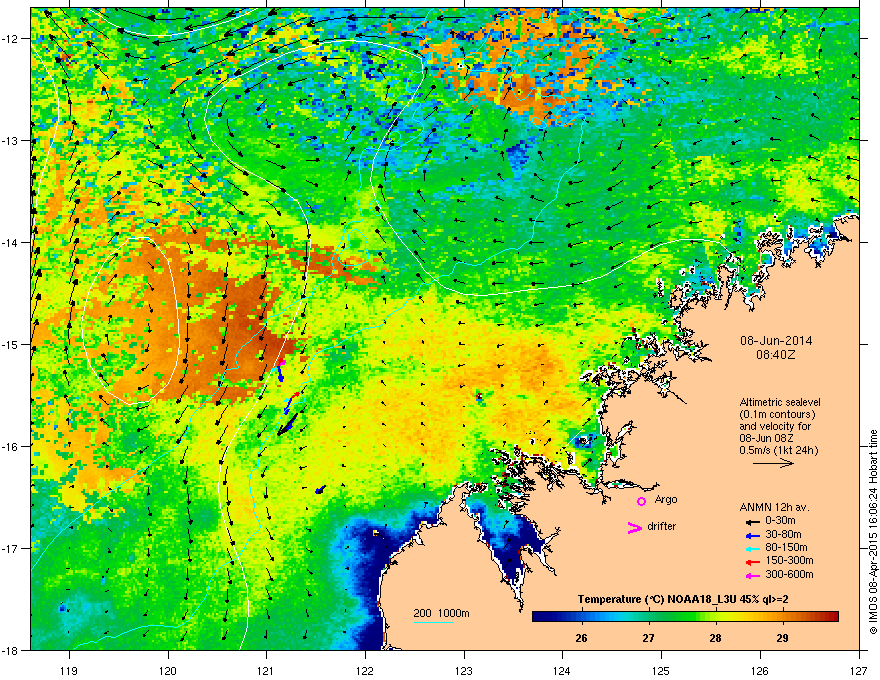Click the blue 30-80m arrow in legend
This screenshot has height=680, width=880.
751,535
